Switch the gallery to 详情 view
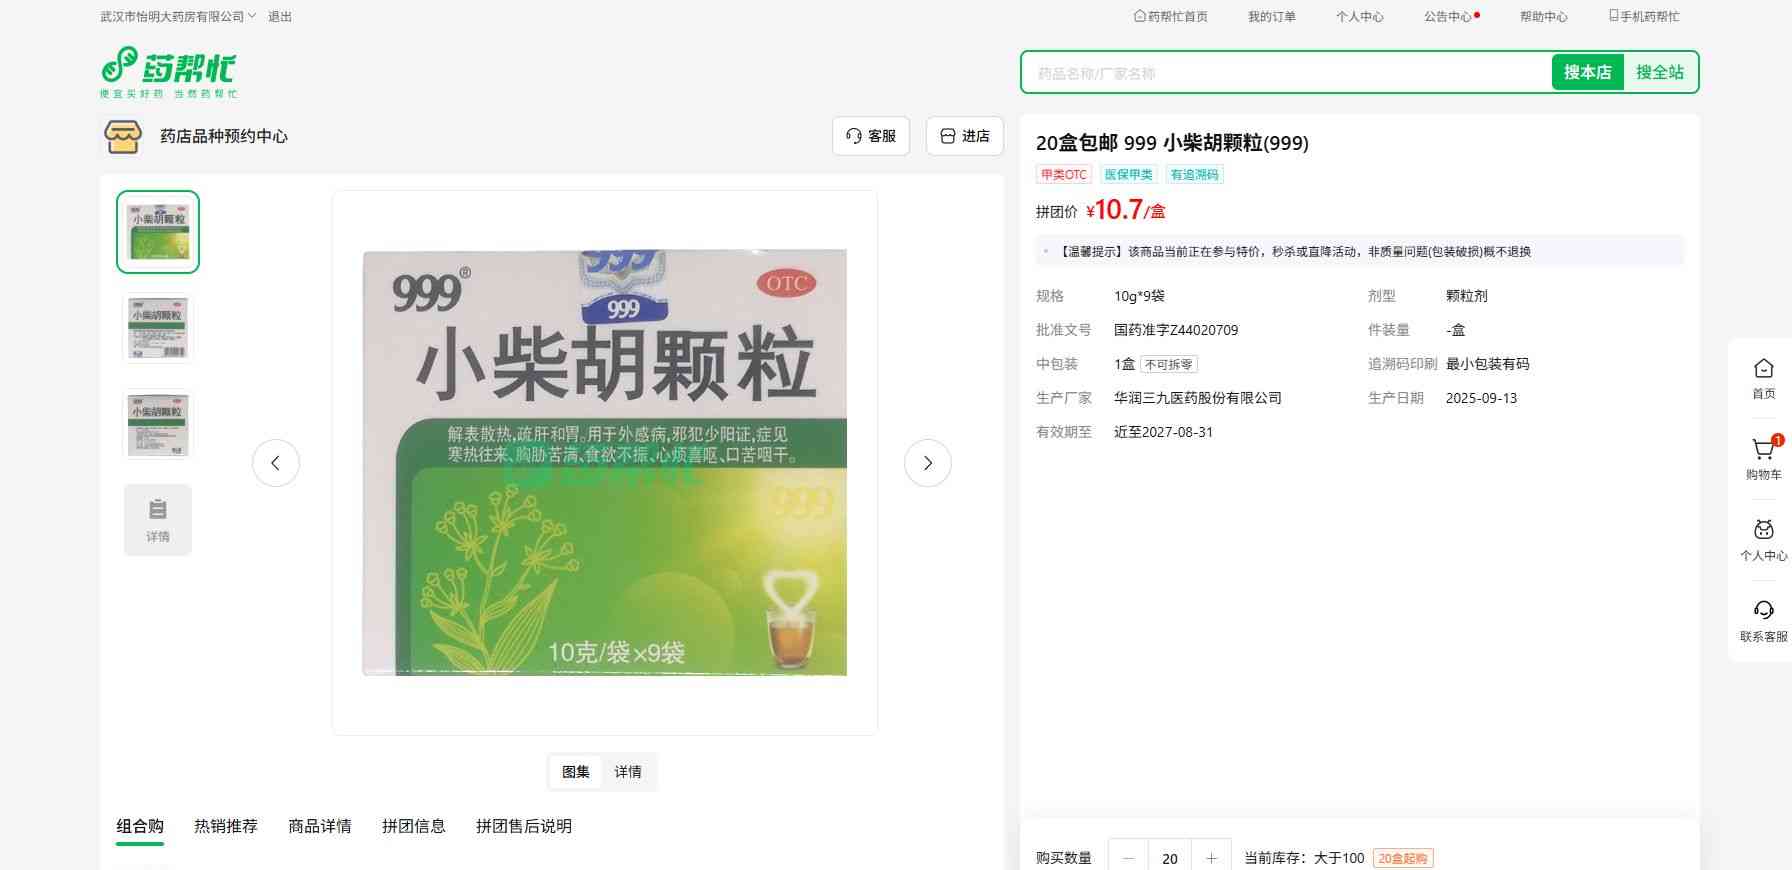Screen dimensions: 1792x870 point(628,772)
